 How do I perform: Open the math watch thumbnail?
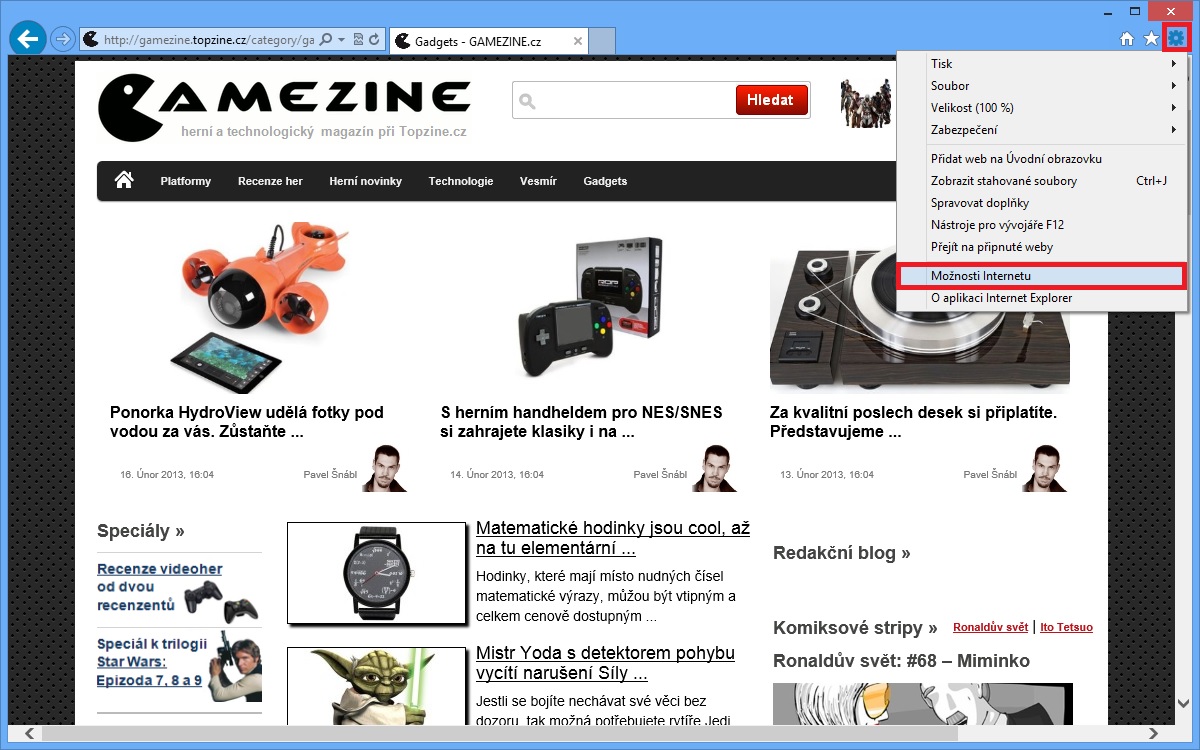(377, 573)
